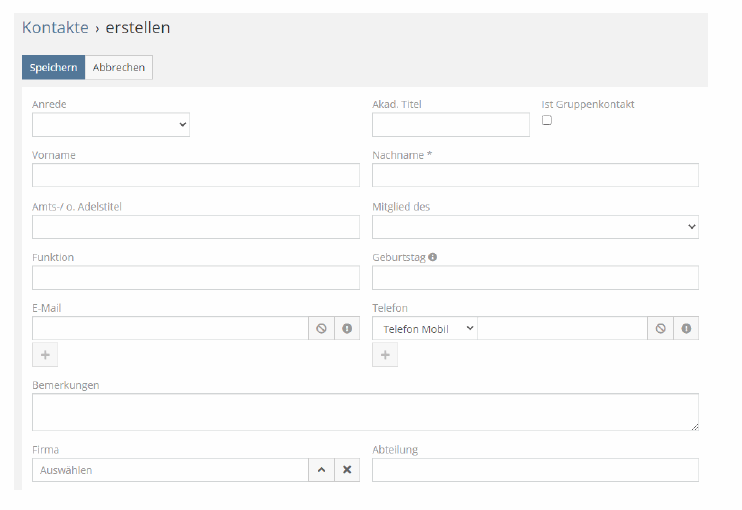Open the Anrede dropdown
Viewport: 742px width, 510px height.
pyautogui.click(x=111, y=125)
